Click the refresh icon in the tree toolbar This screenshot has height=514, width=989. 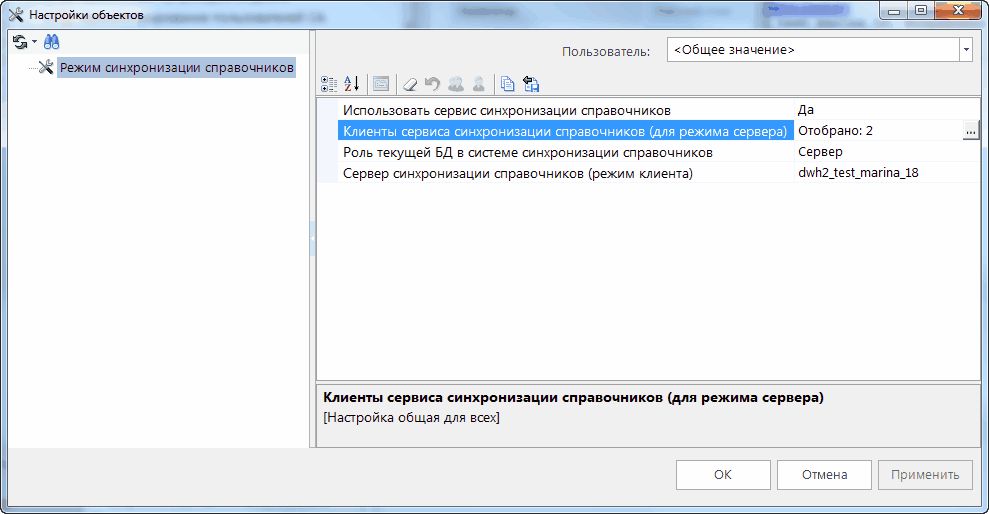click(x=18, y=42)
